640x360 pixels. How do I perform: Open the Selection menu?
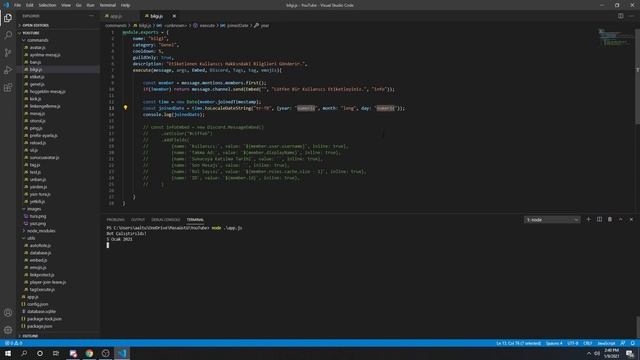[47, 5]
